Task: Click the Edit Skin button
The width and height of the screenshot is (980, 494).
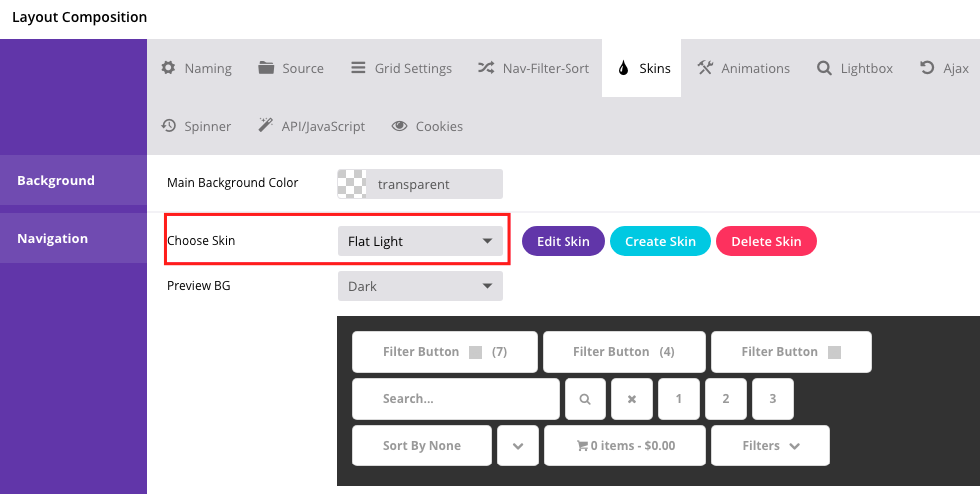Action: click(x=563, y=241)
